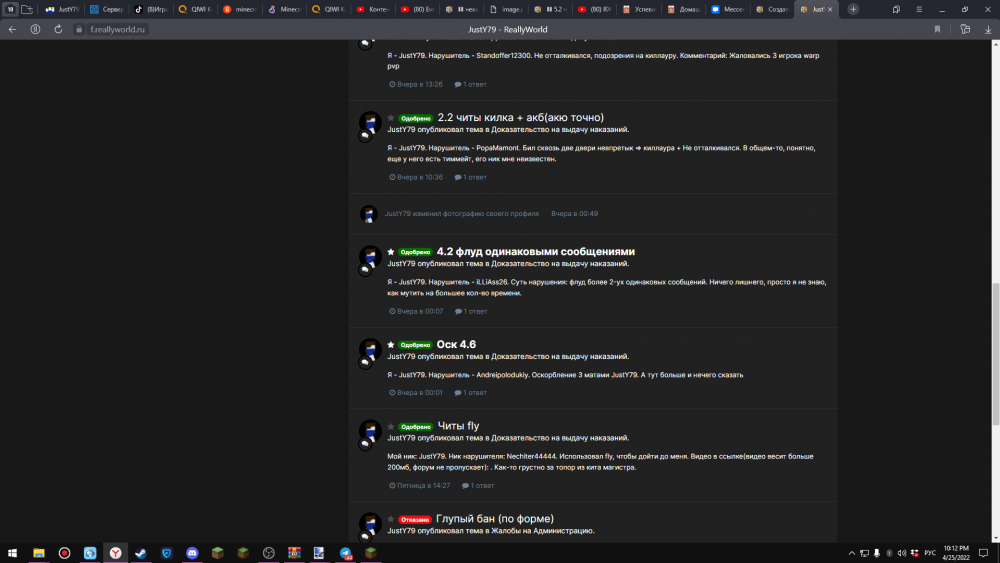Open Steam from the taskbar
Viewport: 1000px width, 563px height.
[x=141, y=553]
